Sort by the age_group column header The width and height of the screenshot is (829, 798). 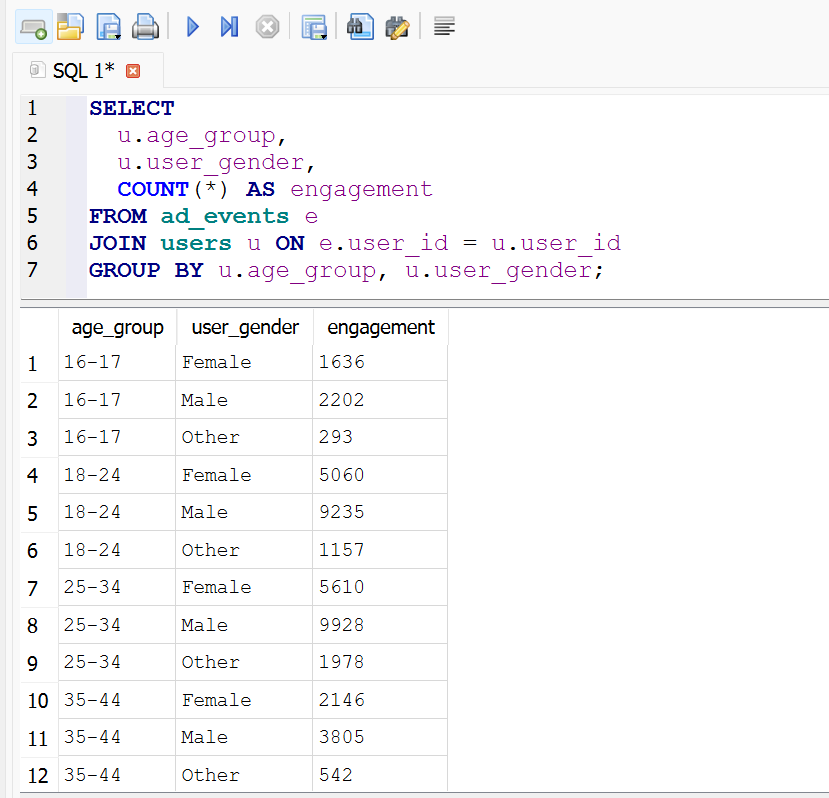pyautogui.click(x=117, y=327)
